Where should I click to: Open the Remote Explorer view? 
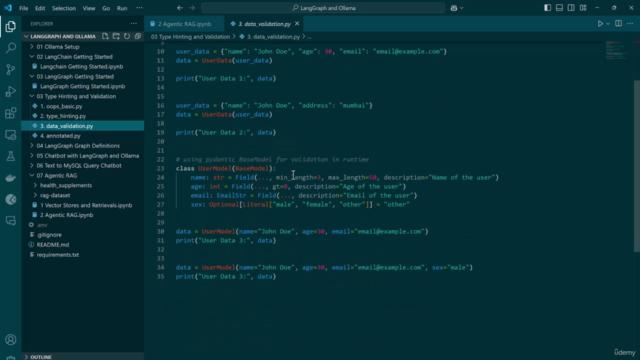tap(11, 135)
